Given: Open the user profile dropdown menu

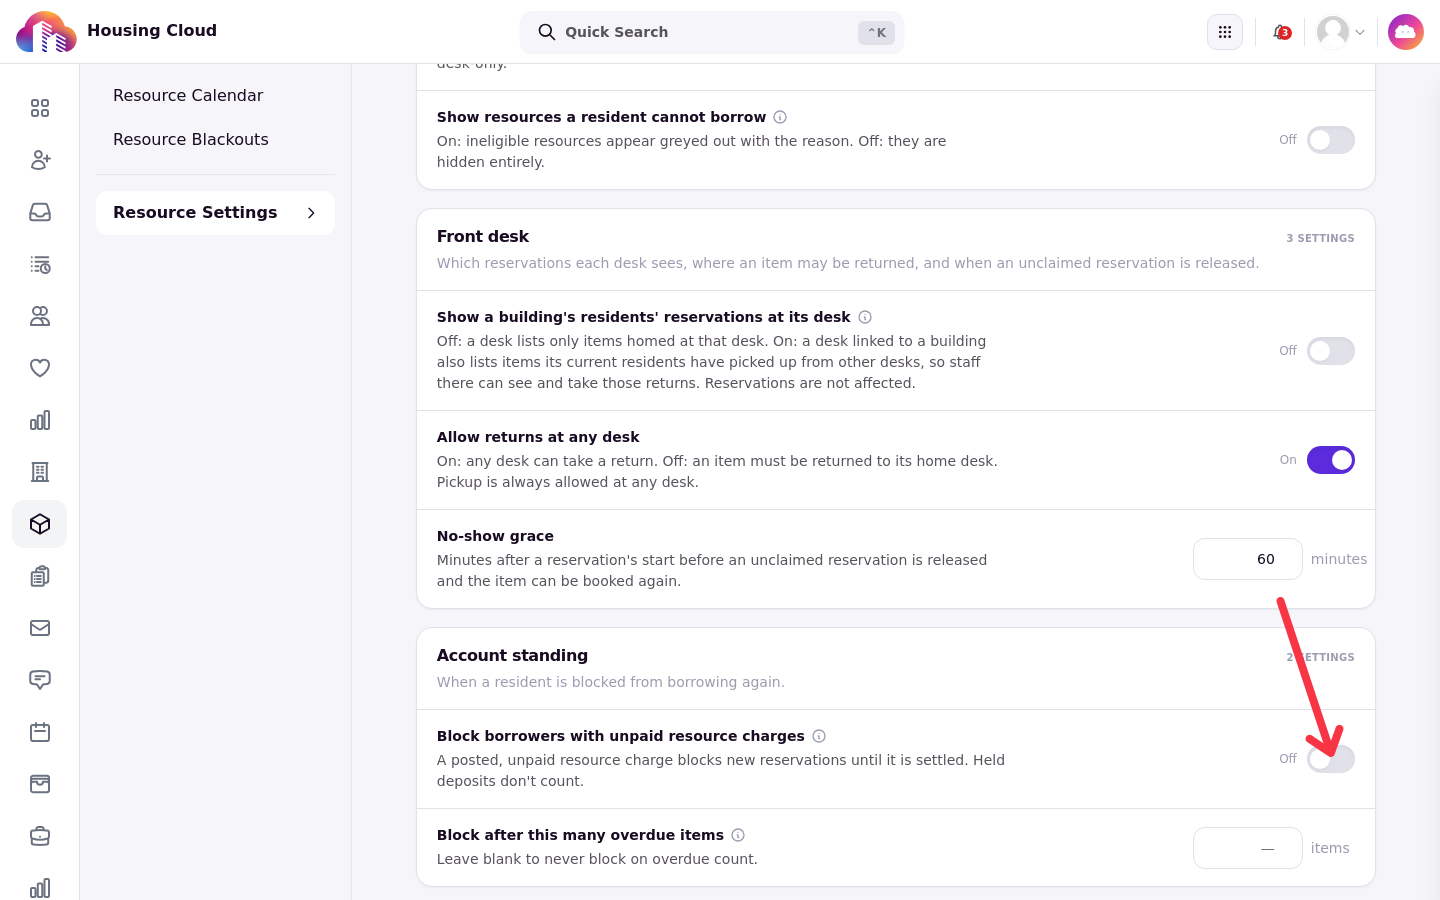Looking at the screenshot, I should (x=1341, y=32).
